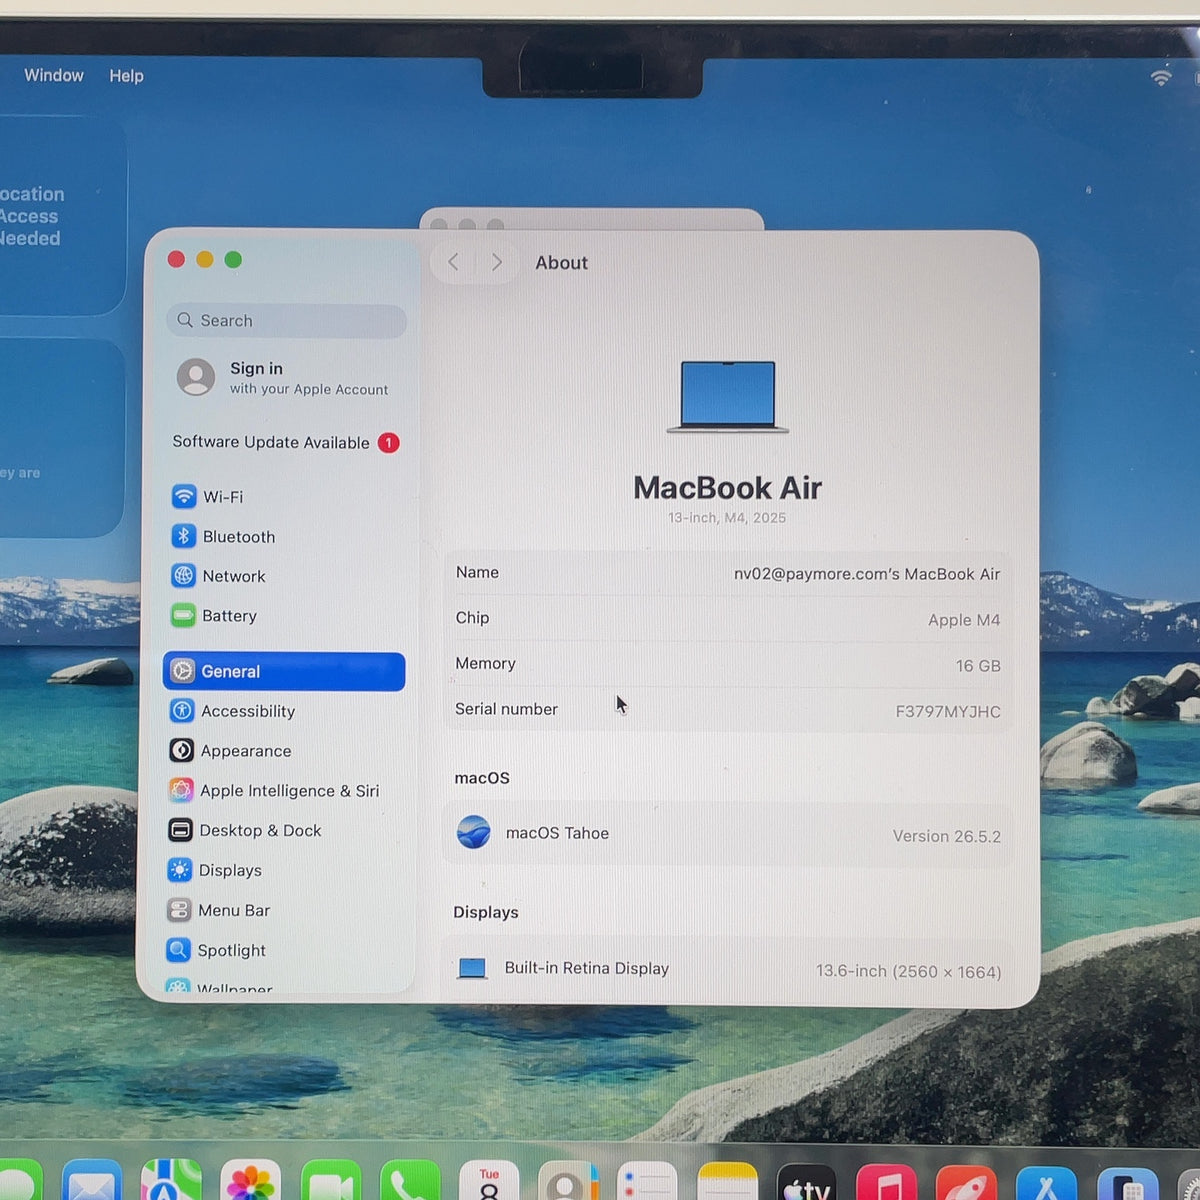This screenshot has height=1200, width=1200.
Task: Click the Search field in Settings
Action: pos(286,321)
